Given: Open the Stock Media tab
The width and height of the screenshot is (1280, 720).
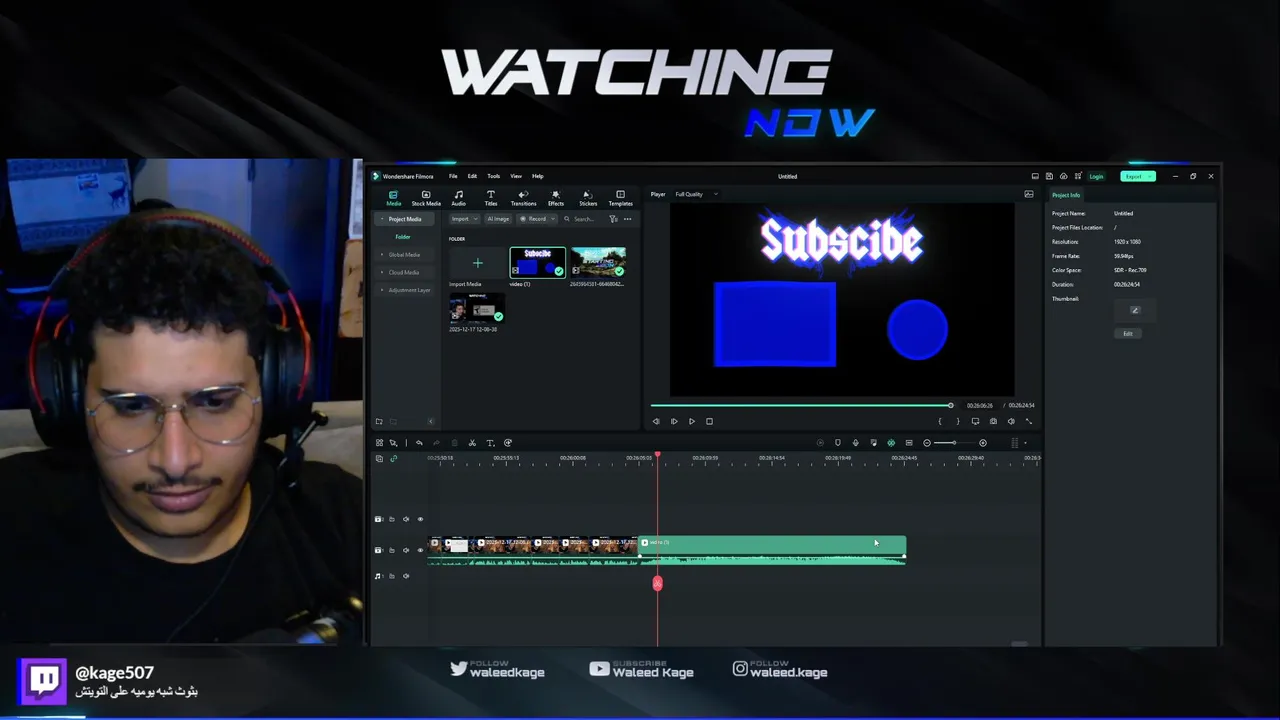Looking at the screenshot, I should (x=426, y=198).
